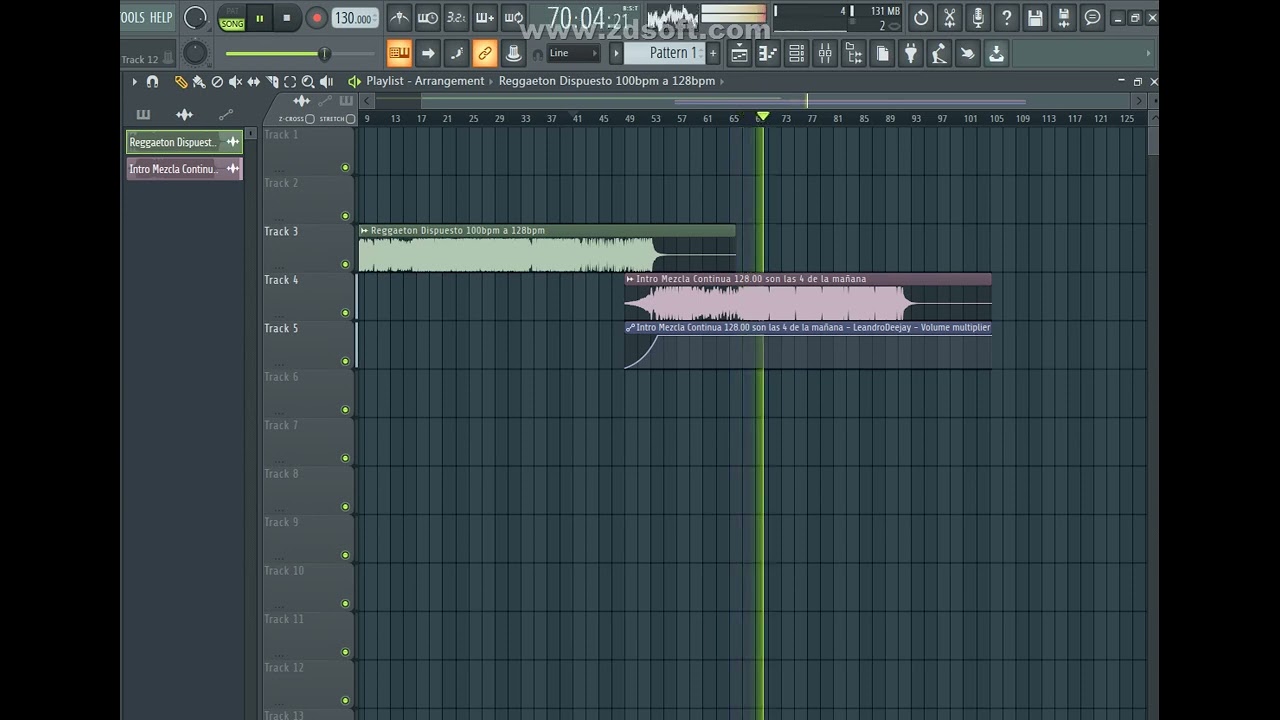This screenshot has height=720, width=1280.
Task: Open Intro Mezcla Continua audio clip menu
Action: click(x=630, y=279)
